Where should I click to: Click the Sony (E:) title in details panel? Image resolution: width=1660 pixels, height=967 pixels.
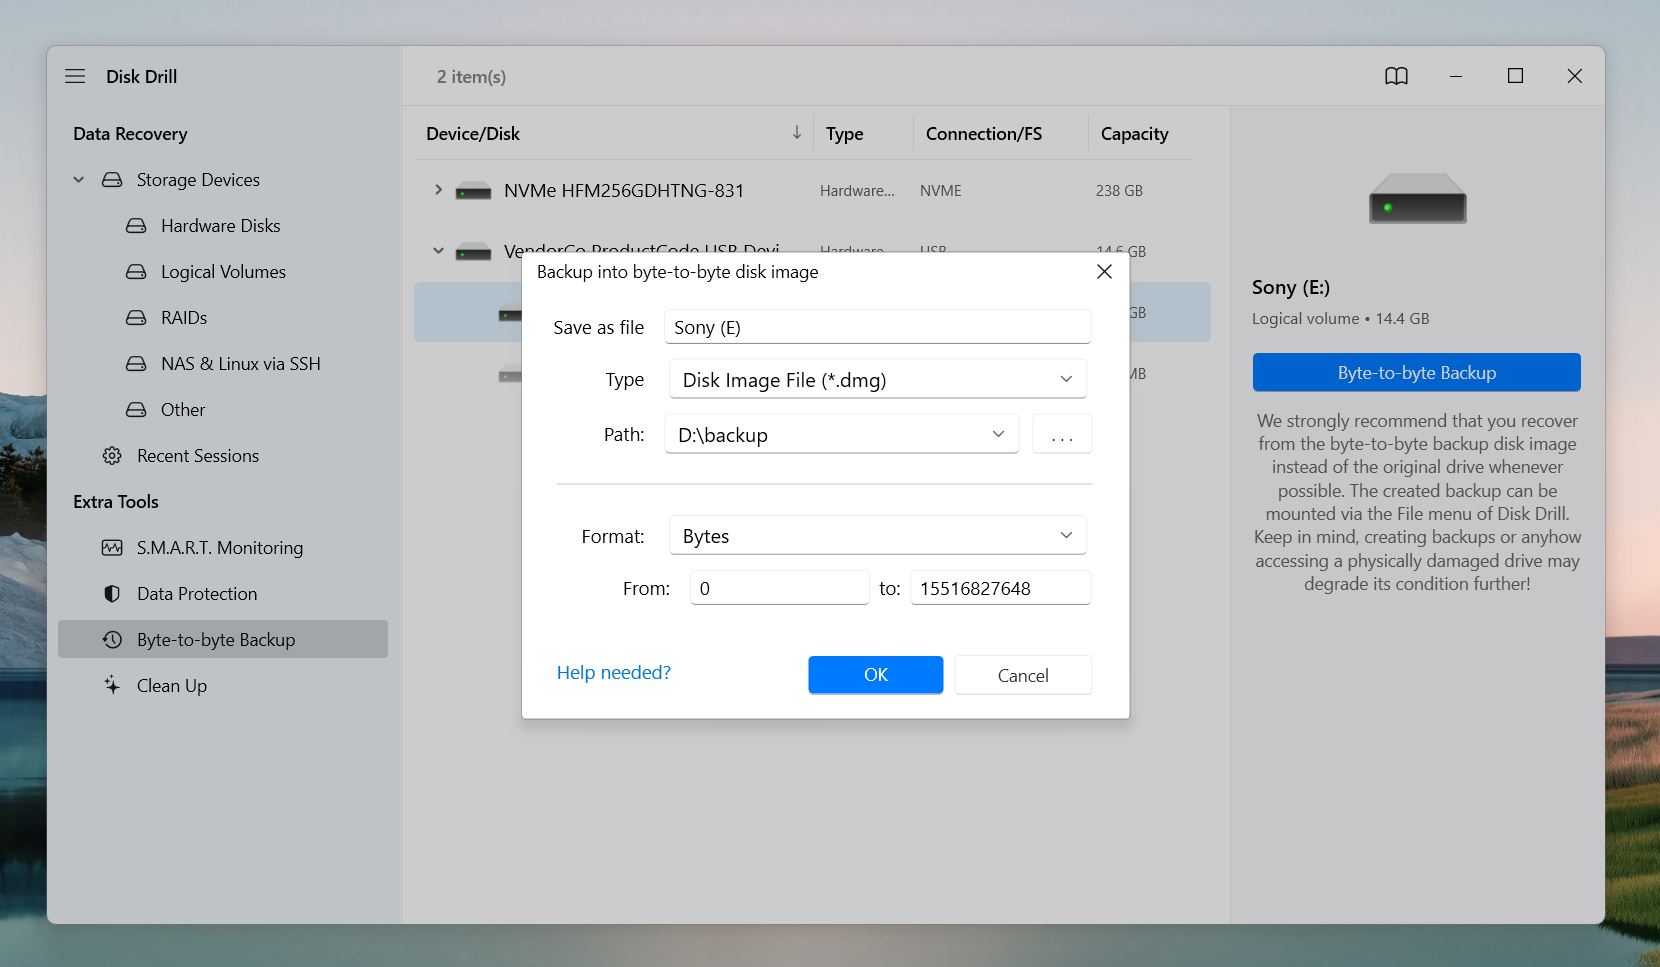pos(1291,288)
